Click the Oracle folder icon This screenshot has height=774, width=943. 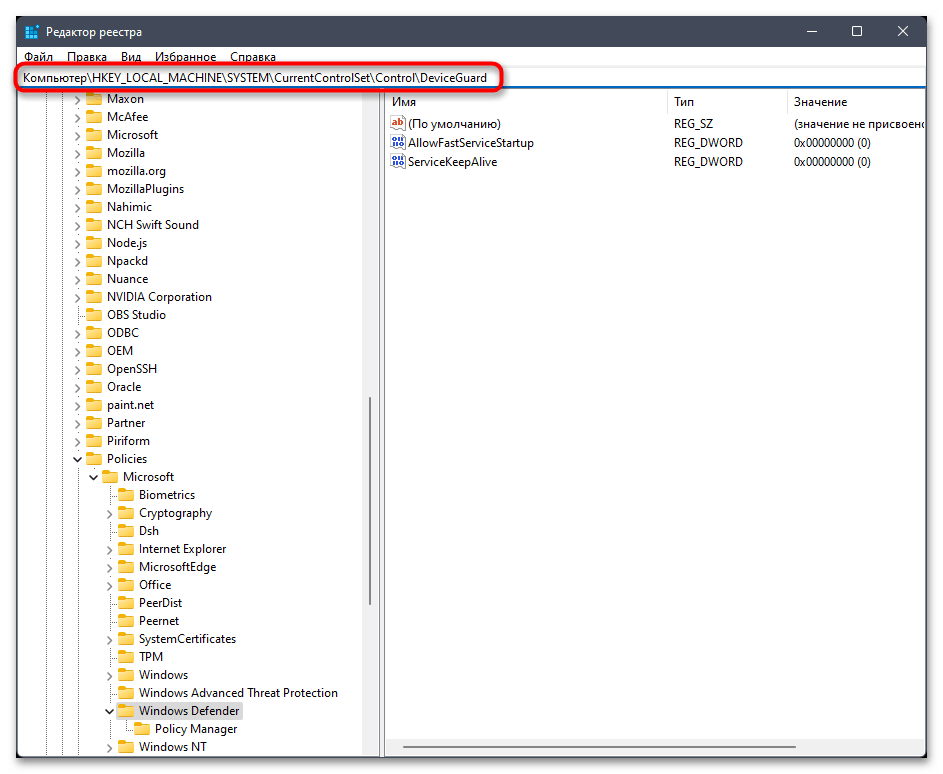point(94,387)
